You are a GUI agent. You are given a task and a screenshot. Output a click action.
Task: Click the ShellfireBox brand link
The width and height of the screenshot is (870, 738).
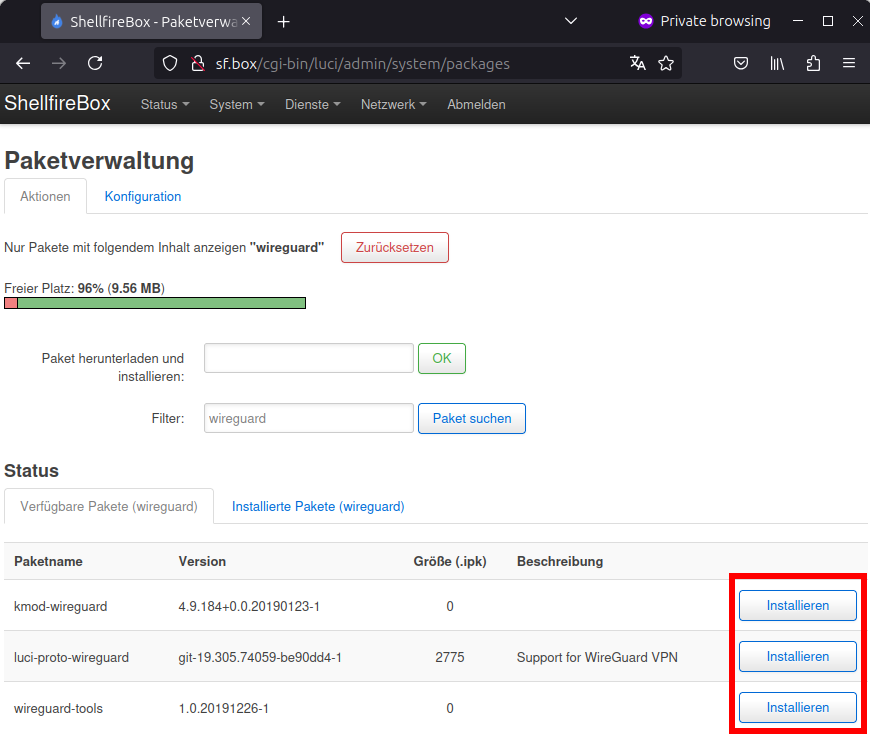(58, 103)
